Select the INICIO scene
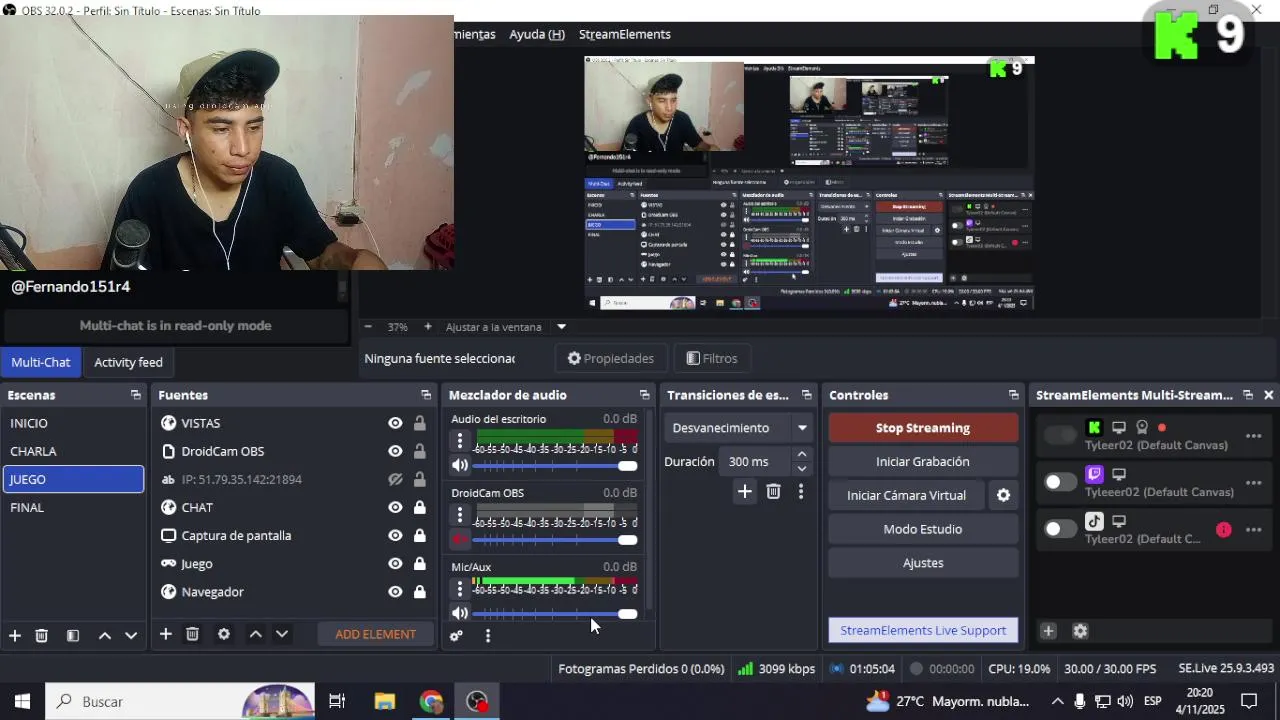This screenshot has height=720, width=1280. [x=73, y=423]
